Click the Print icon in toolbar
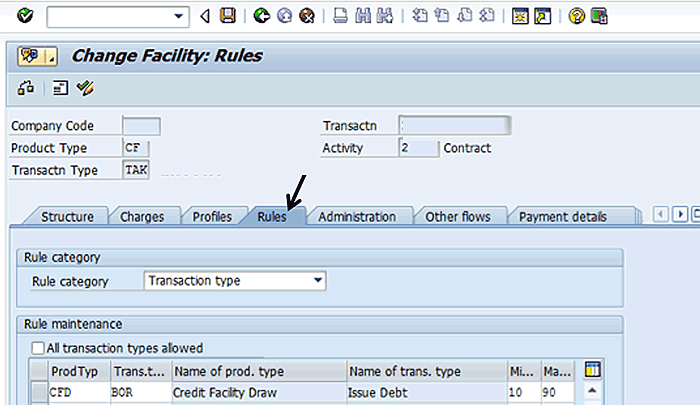 click(340, 16)
